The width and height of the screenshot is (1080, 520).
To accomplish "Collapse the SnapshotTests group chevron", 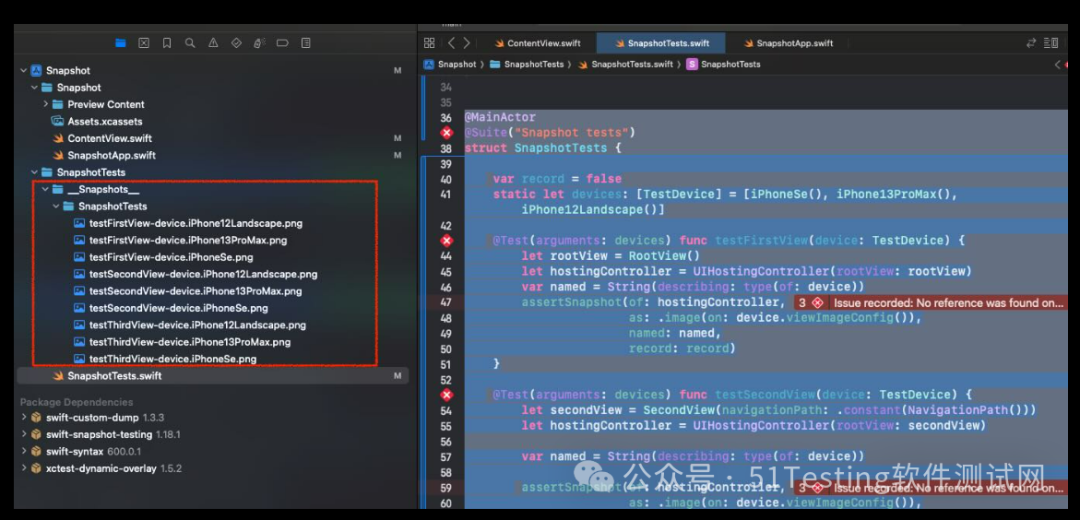I will [x=34, y=172].
